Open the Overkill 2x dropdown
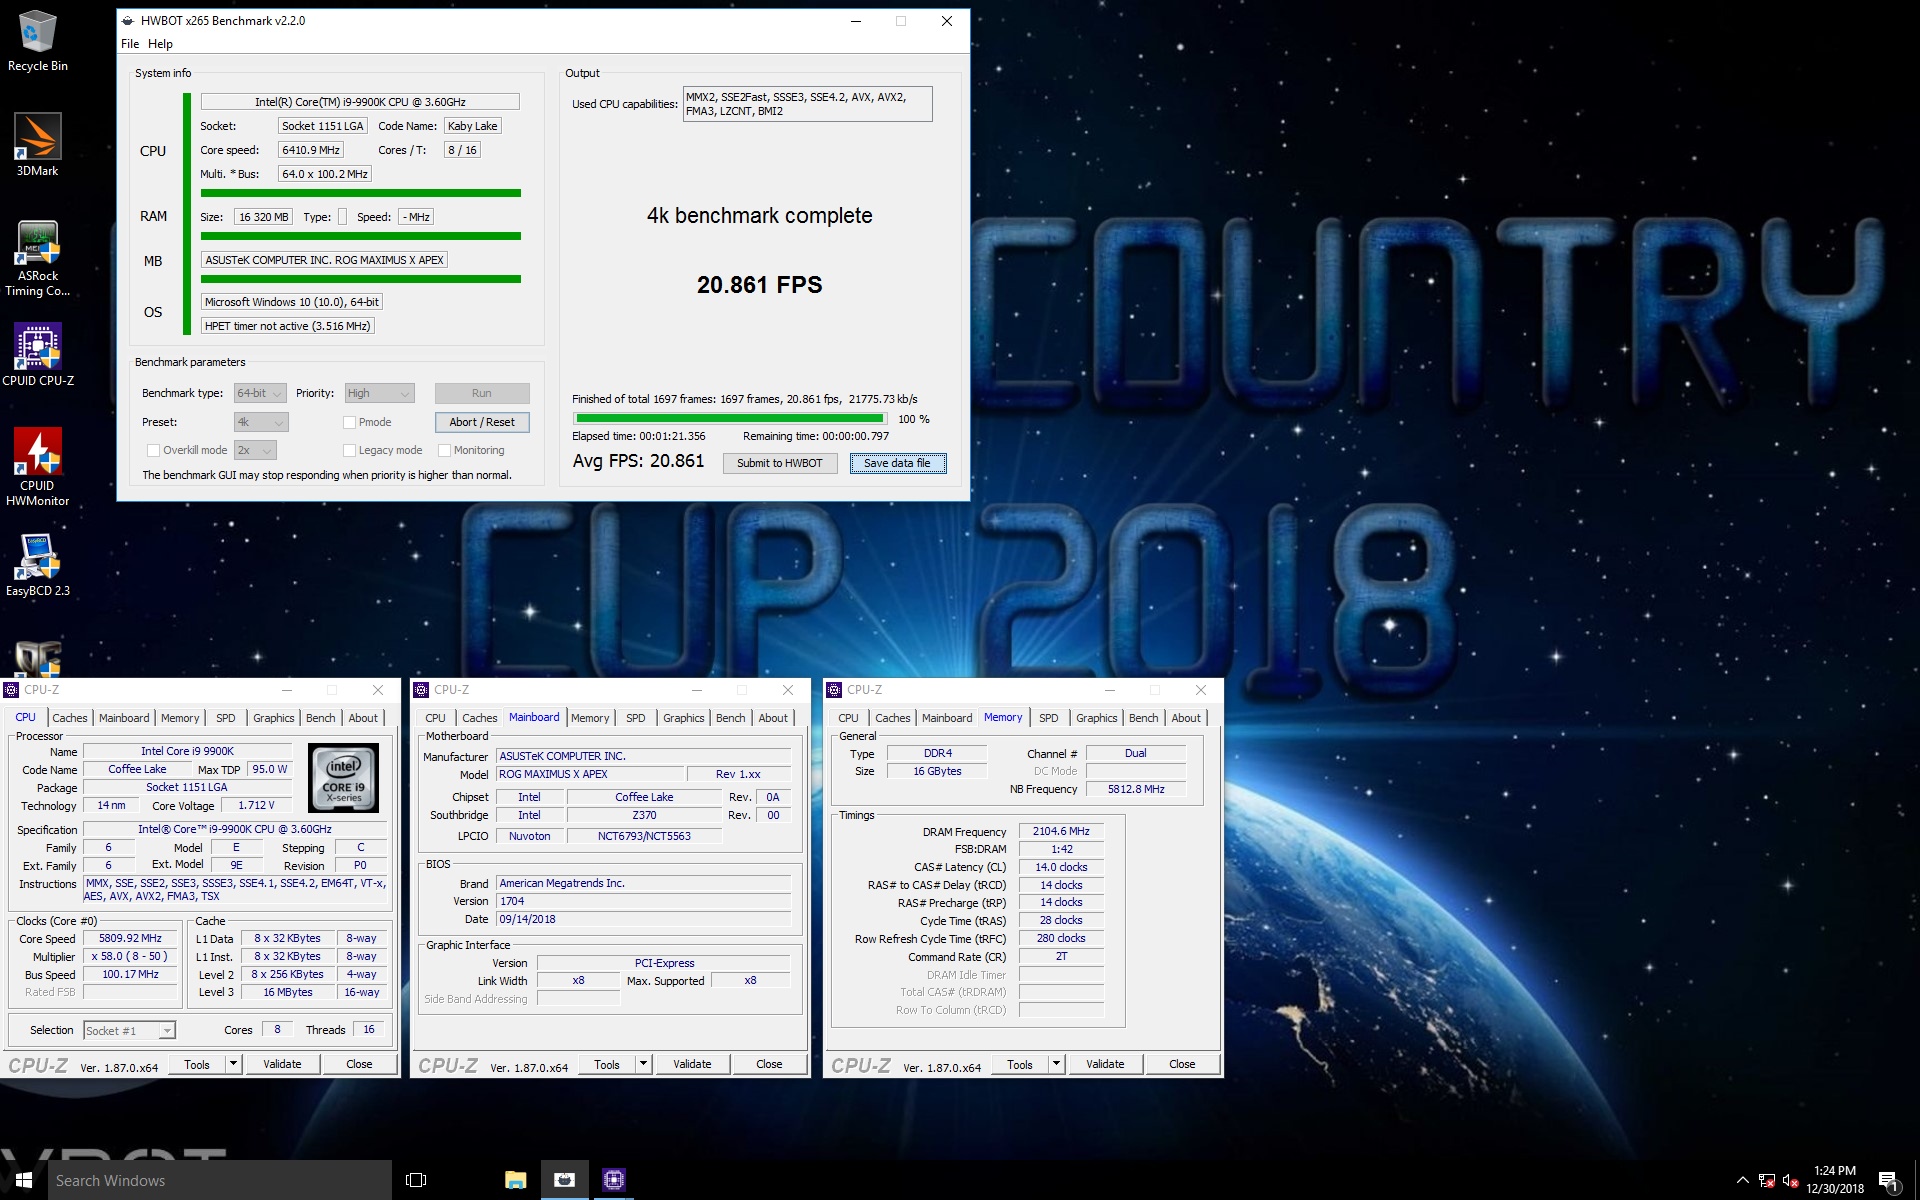Image resolution: width=1920 pixels, height=1200 pixels. 255,450
